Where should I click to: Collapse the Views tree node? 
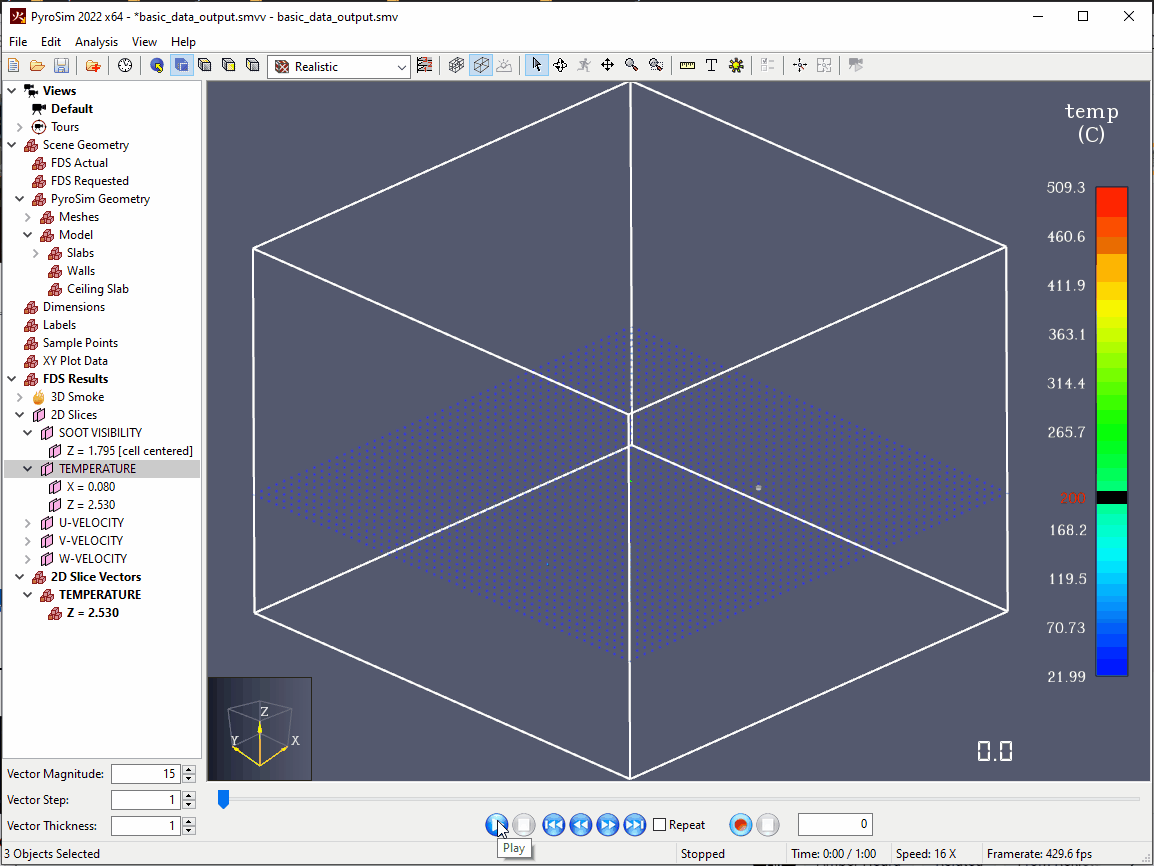tap(12, 90)
